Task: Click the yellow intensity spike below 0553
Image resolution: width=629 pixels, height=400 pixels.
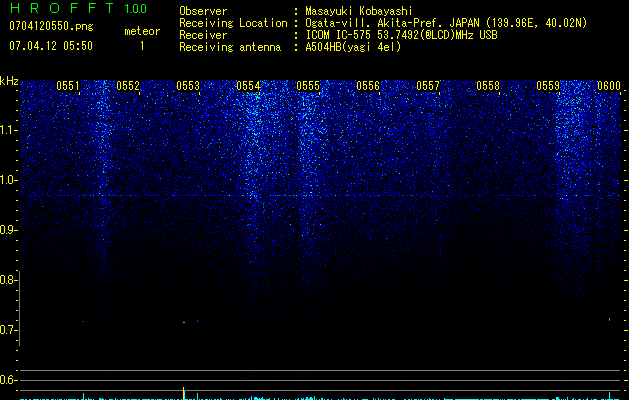Action: coord(184,393)
